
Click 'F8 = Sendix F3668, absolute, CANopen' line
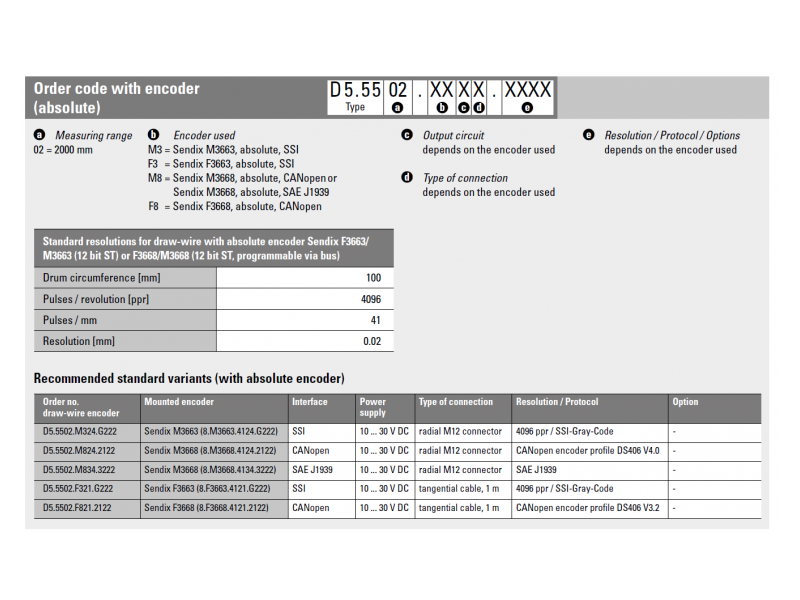[235, 206]
